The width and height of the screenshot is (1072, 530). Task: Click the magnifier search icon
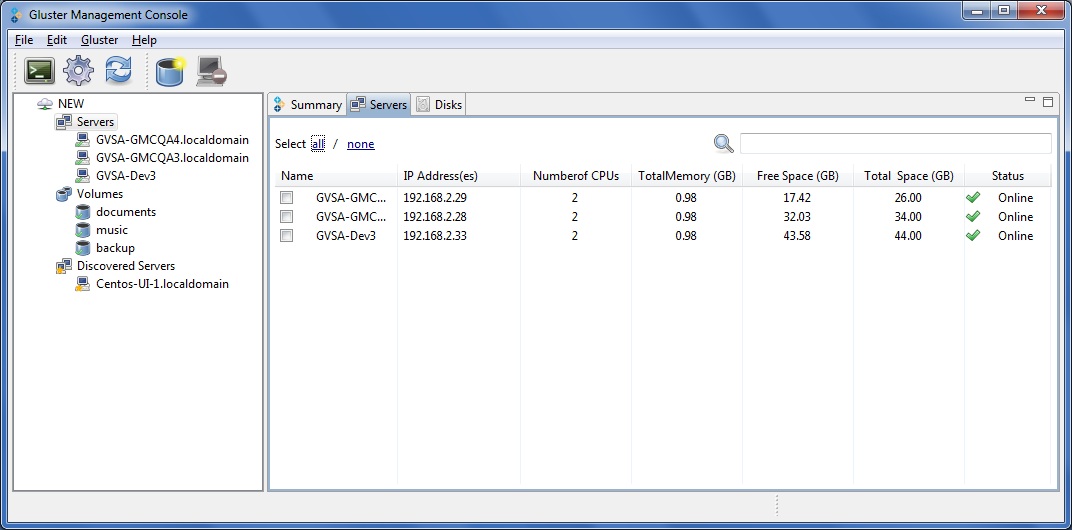(724, 143)
